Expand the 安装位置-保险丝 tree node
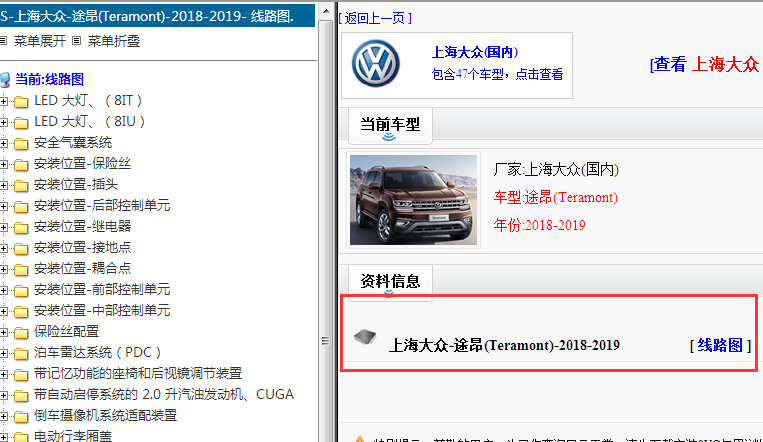 click(3, 164)
